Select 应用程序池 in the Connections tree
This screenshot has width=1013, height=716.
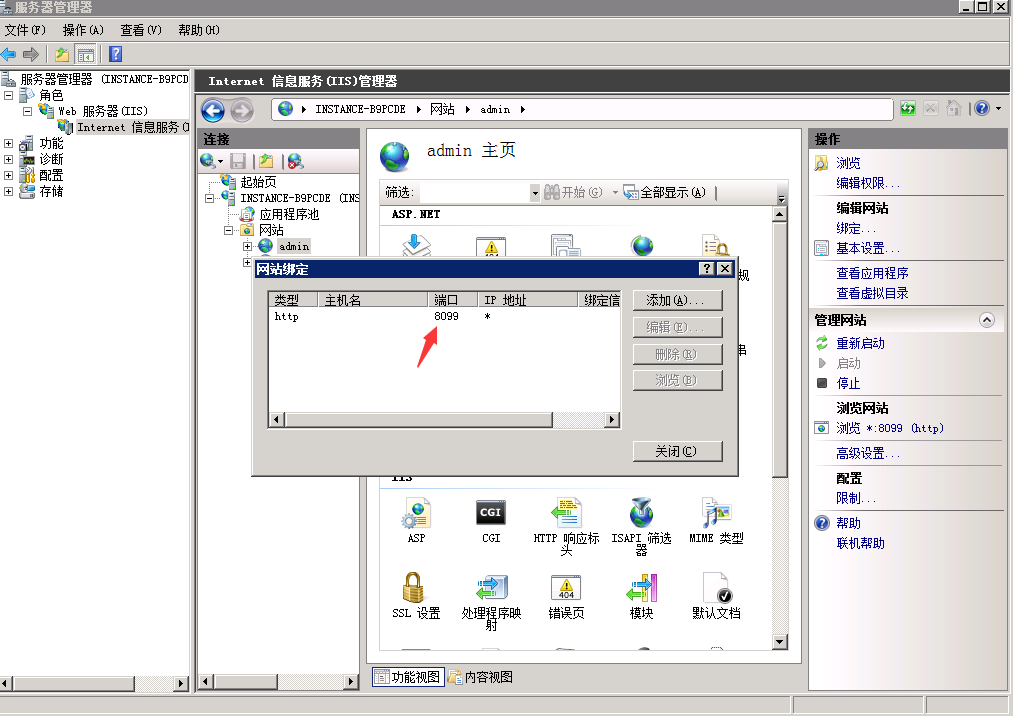(x=289, y=214)
